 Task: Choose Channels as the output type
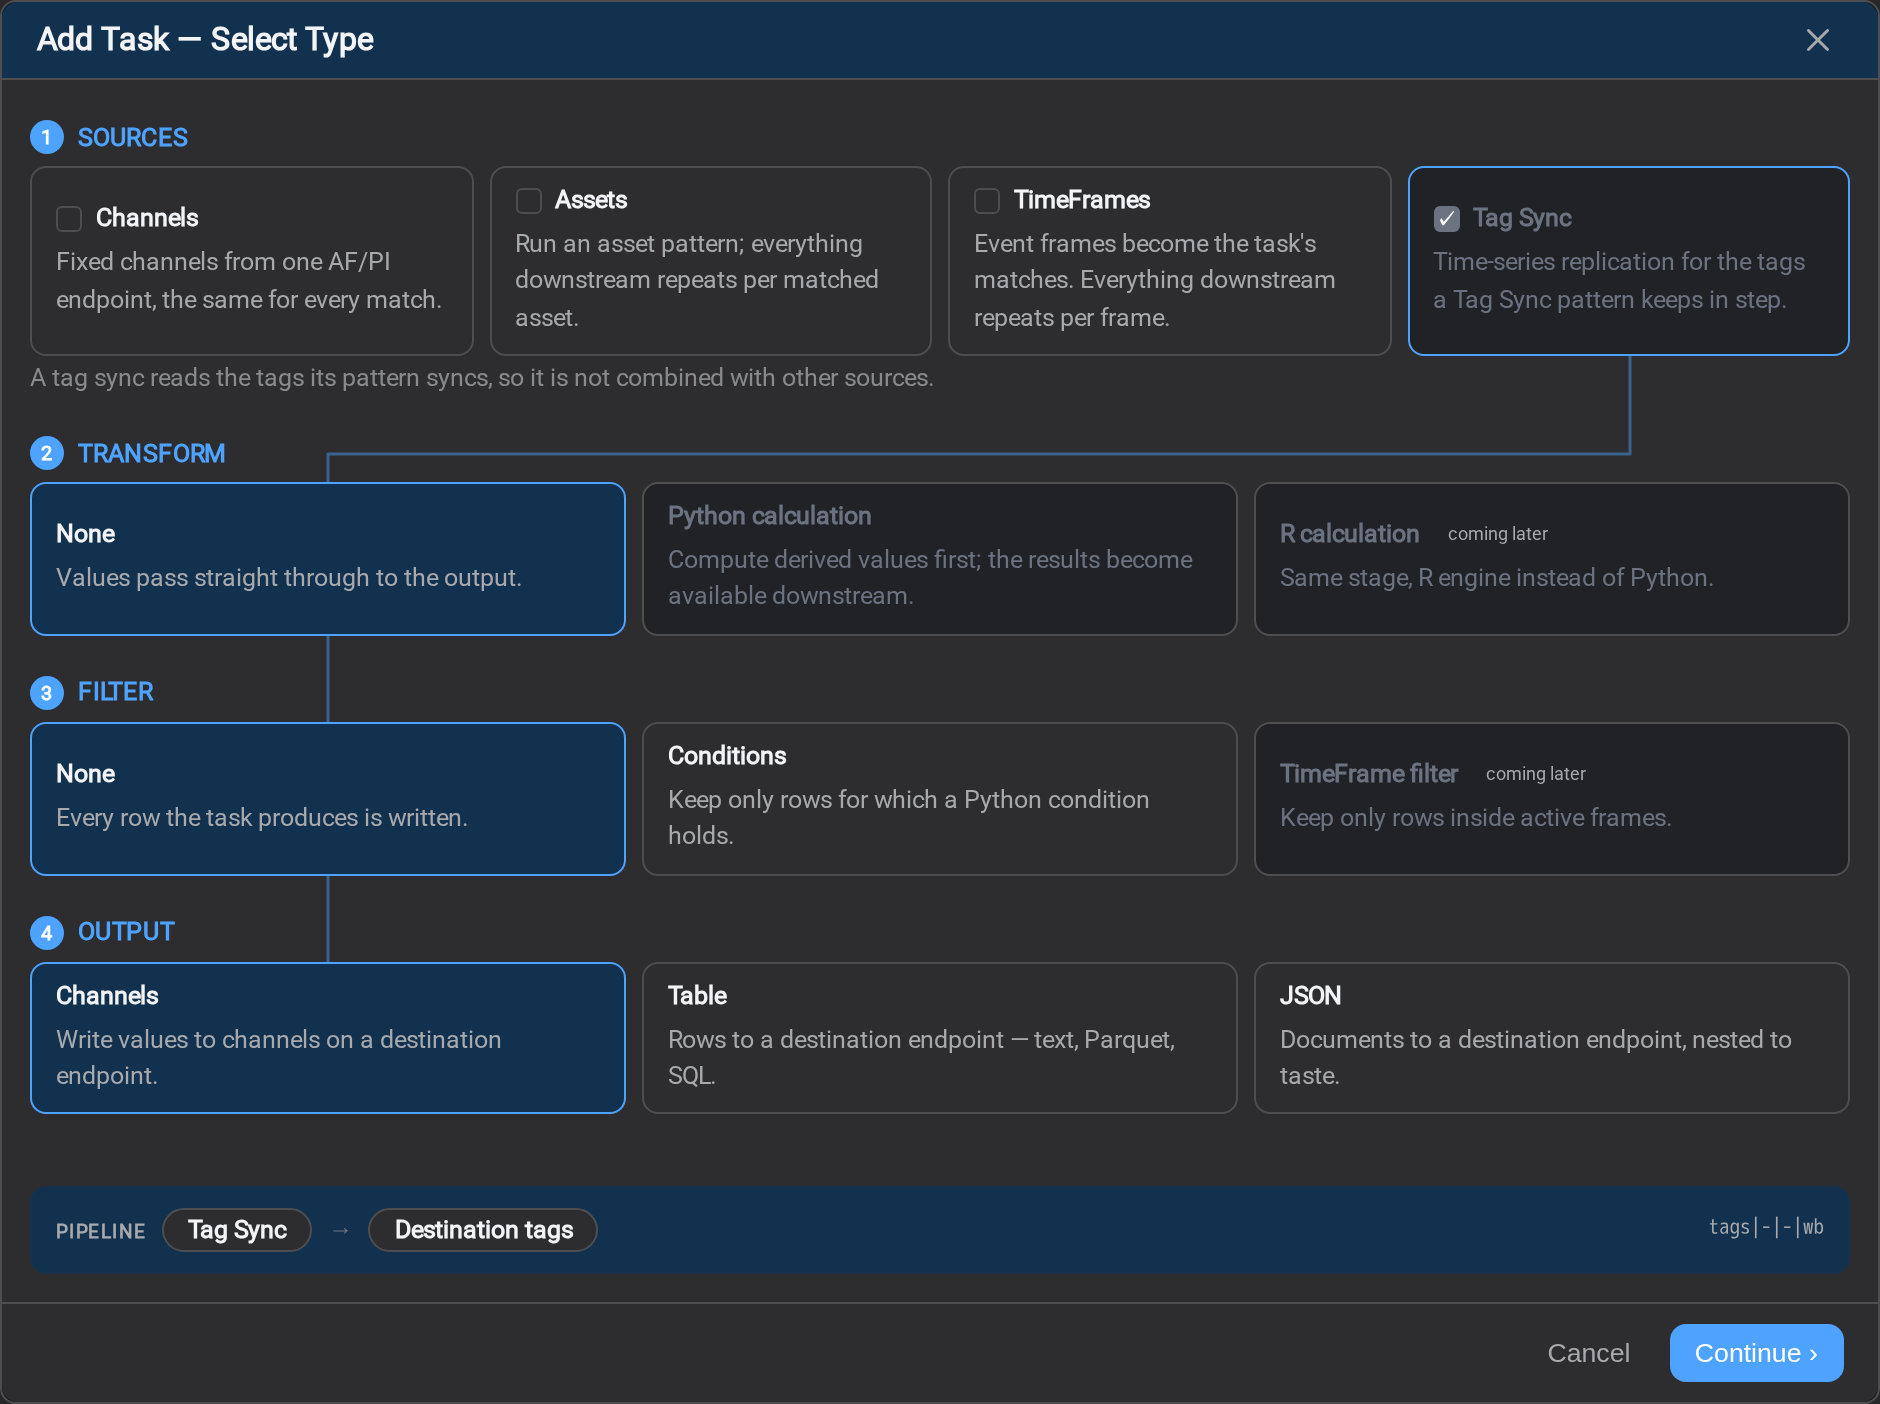pyautogui.click(x=328, y=1038)
